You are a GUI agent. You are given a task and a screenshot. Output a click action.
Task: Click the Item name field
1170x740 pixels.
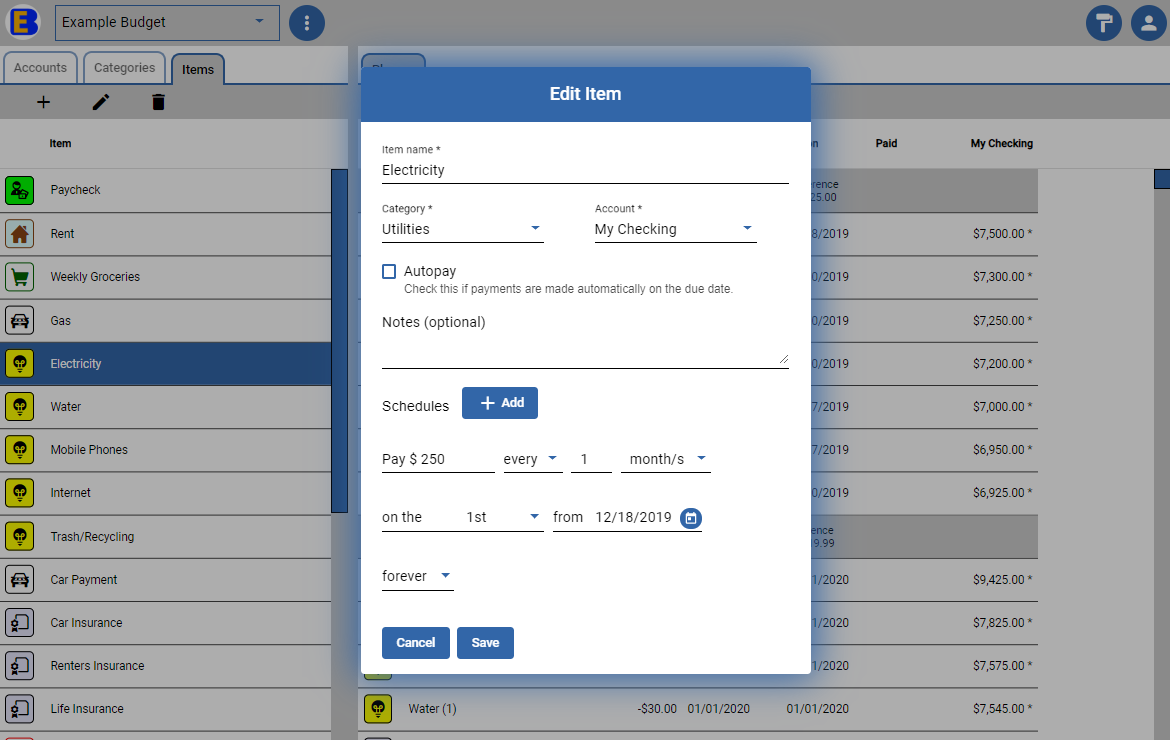[585, 170]
